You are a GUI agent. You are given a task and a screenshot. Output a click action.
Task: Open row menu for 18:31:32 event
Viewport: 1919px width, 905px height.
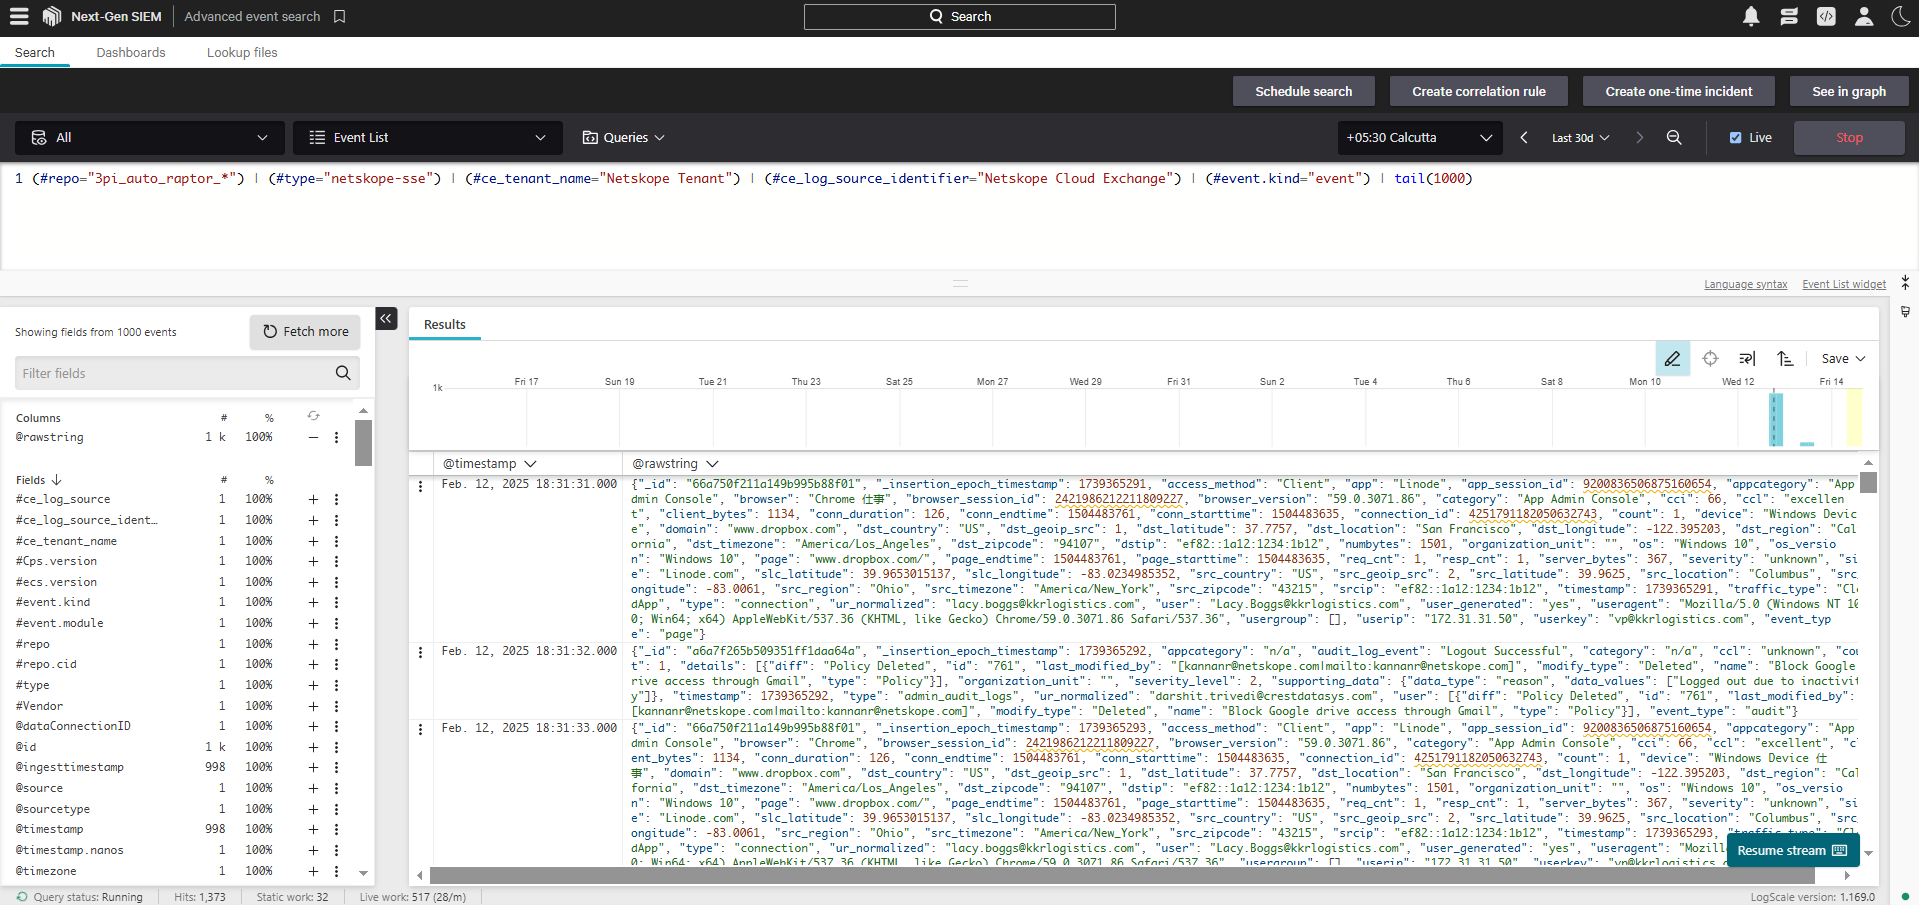(x=420, y=652)
